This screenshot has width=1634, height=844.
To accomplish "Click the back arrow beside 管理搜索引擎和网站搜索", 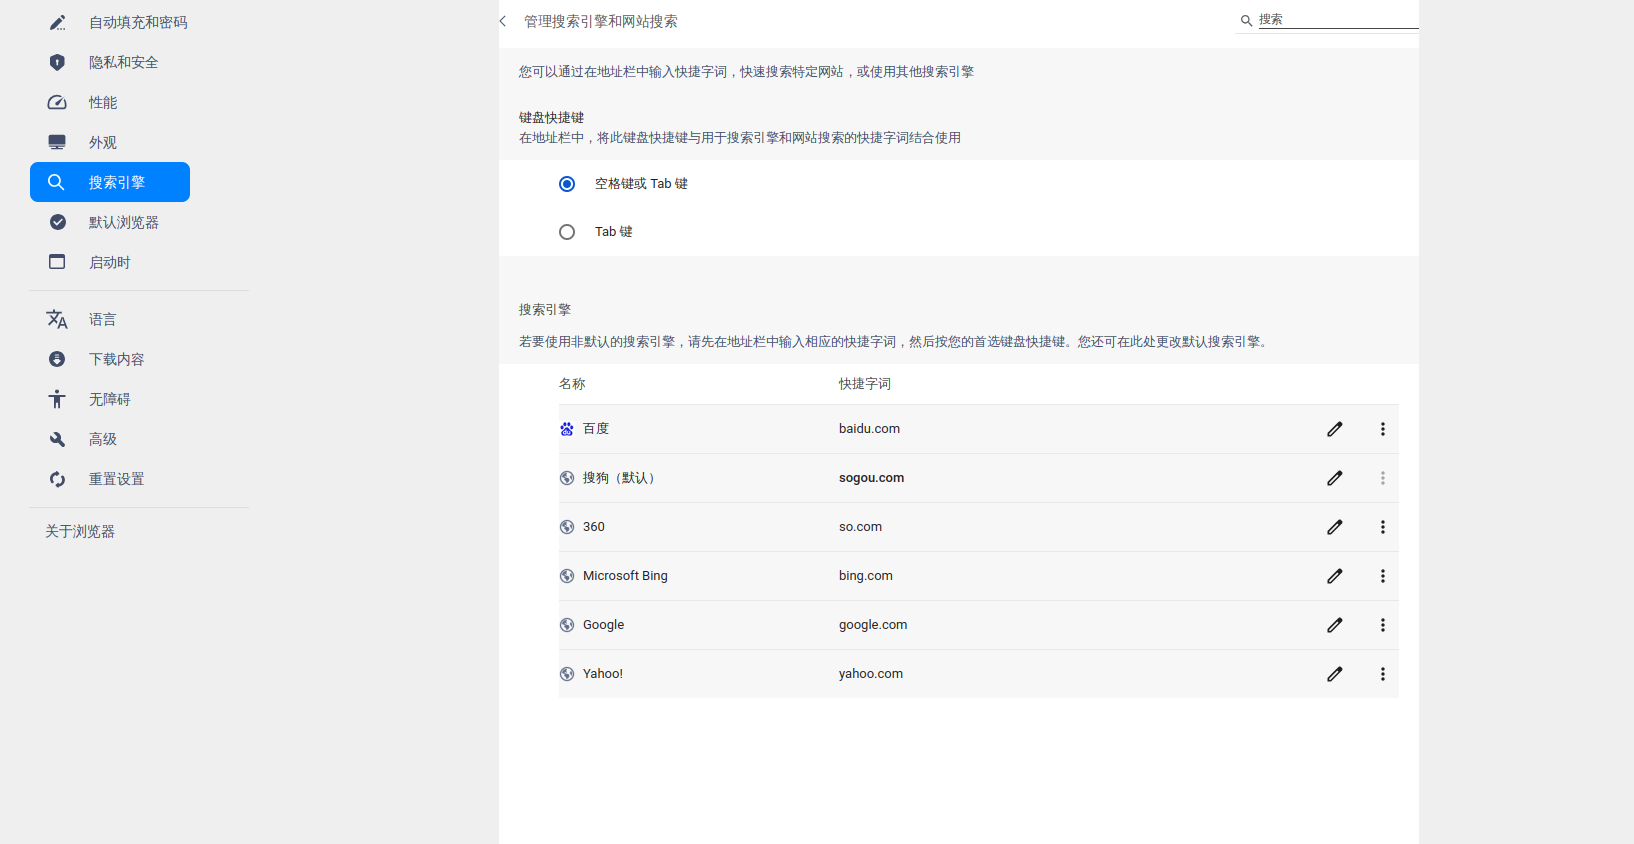I will tap(503, 21).
